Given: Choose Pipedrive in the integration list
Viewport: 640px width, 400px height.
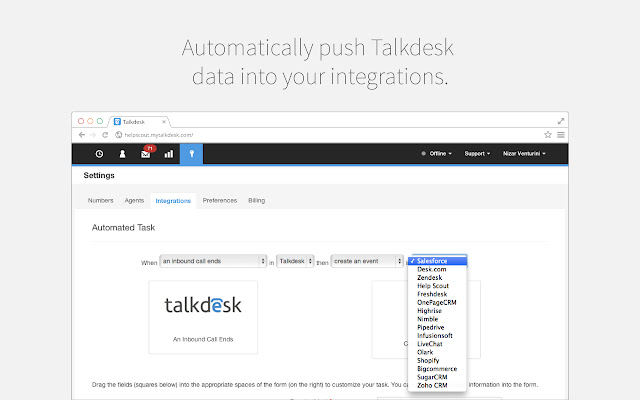Looking at the screenshot, I should [437, 327].
